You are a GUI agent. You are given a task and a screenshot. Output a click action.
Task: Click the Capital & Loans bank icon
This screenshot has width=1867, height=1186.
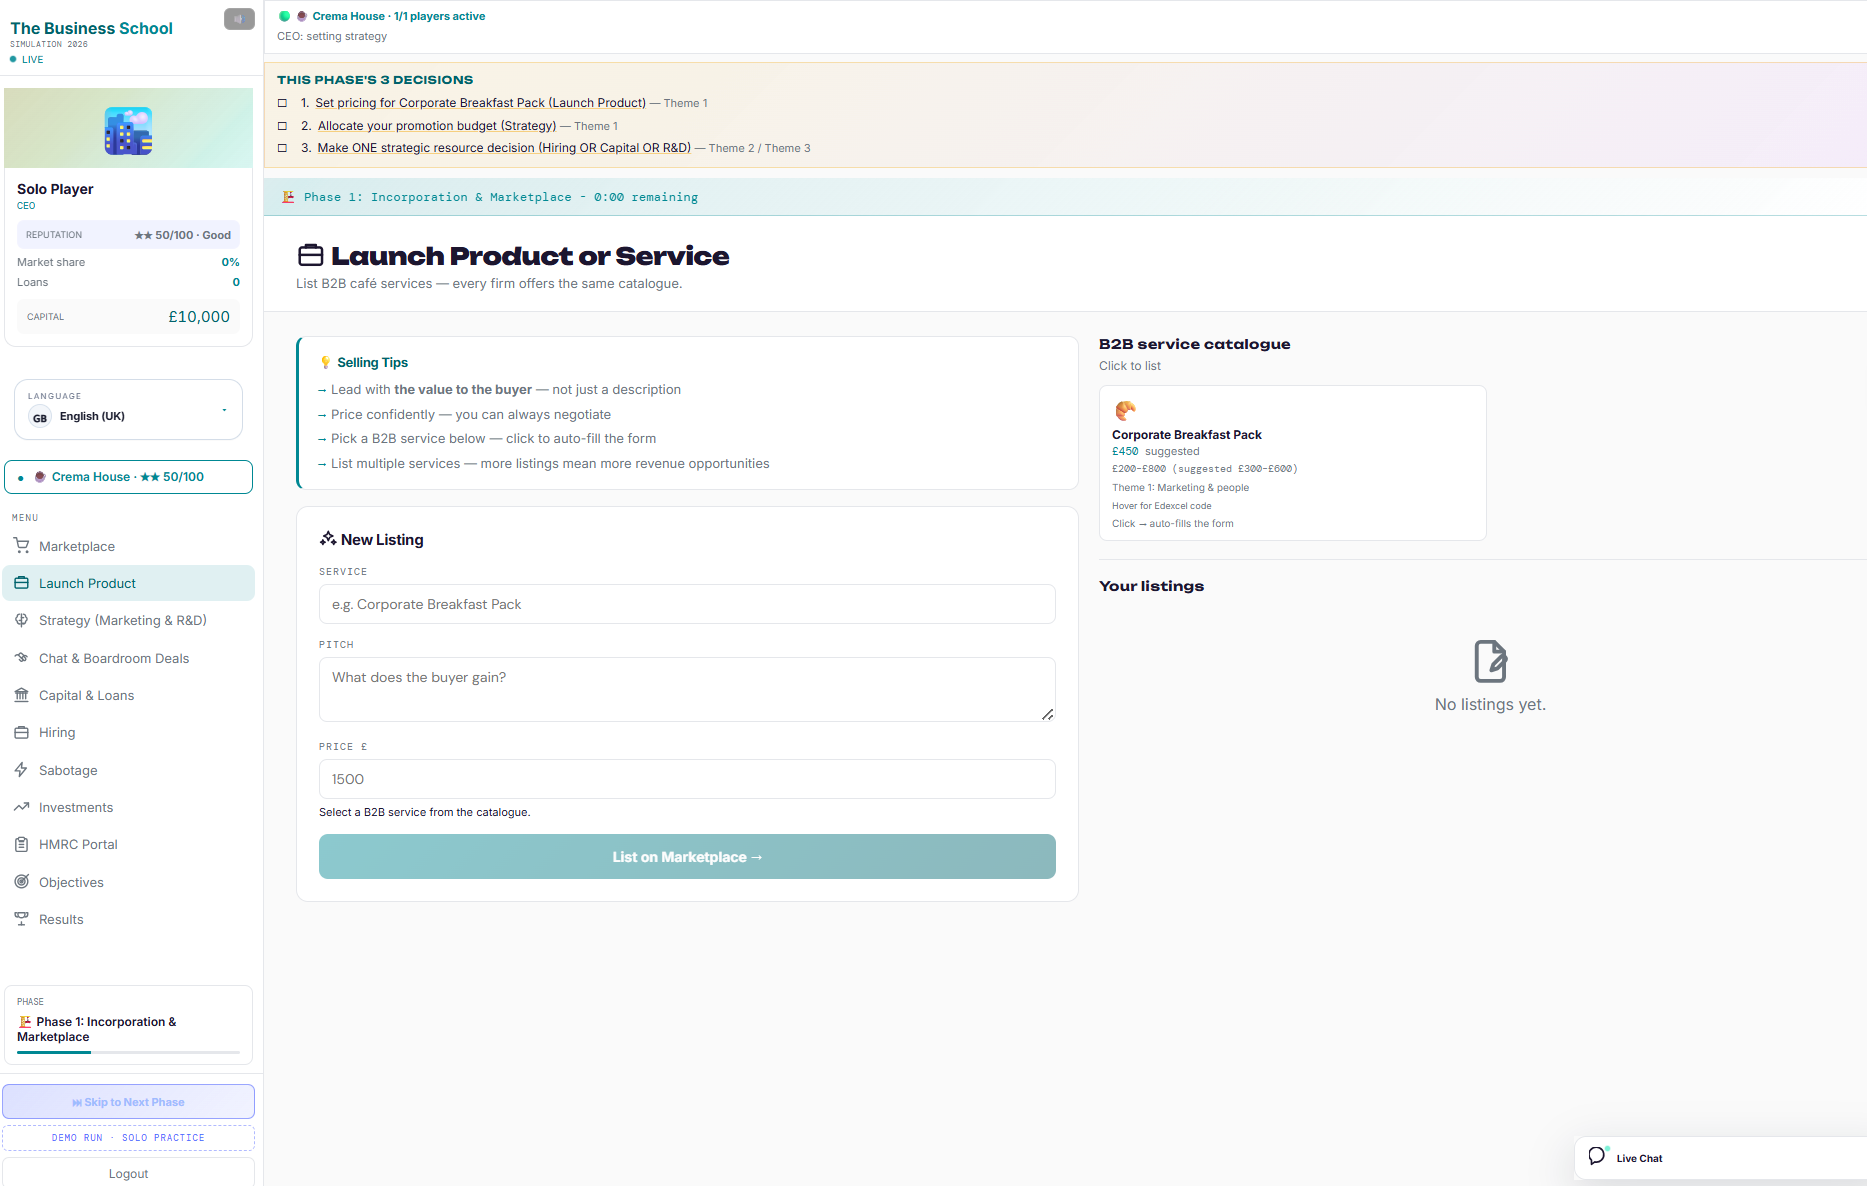(x=21, y=695)
